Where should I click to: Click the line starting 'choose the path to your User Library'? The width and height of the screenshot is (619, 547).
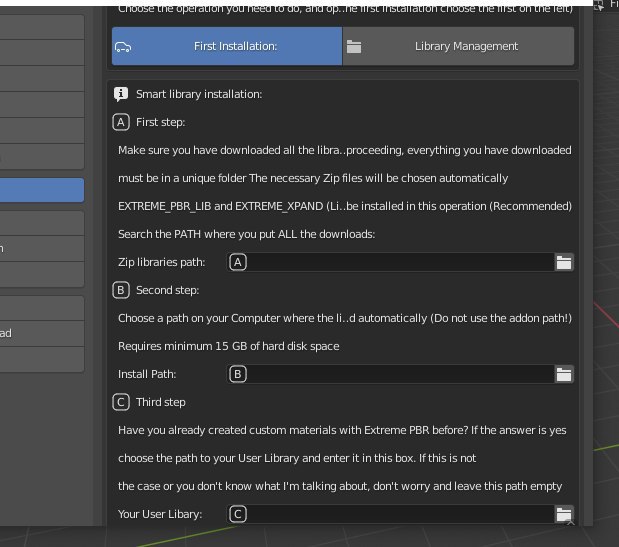point(297,459)
